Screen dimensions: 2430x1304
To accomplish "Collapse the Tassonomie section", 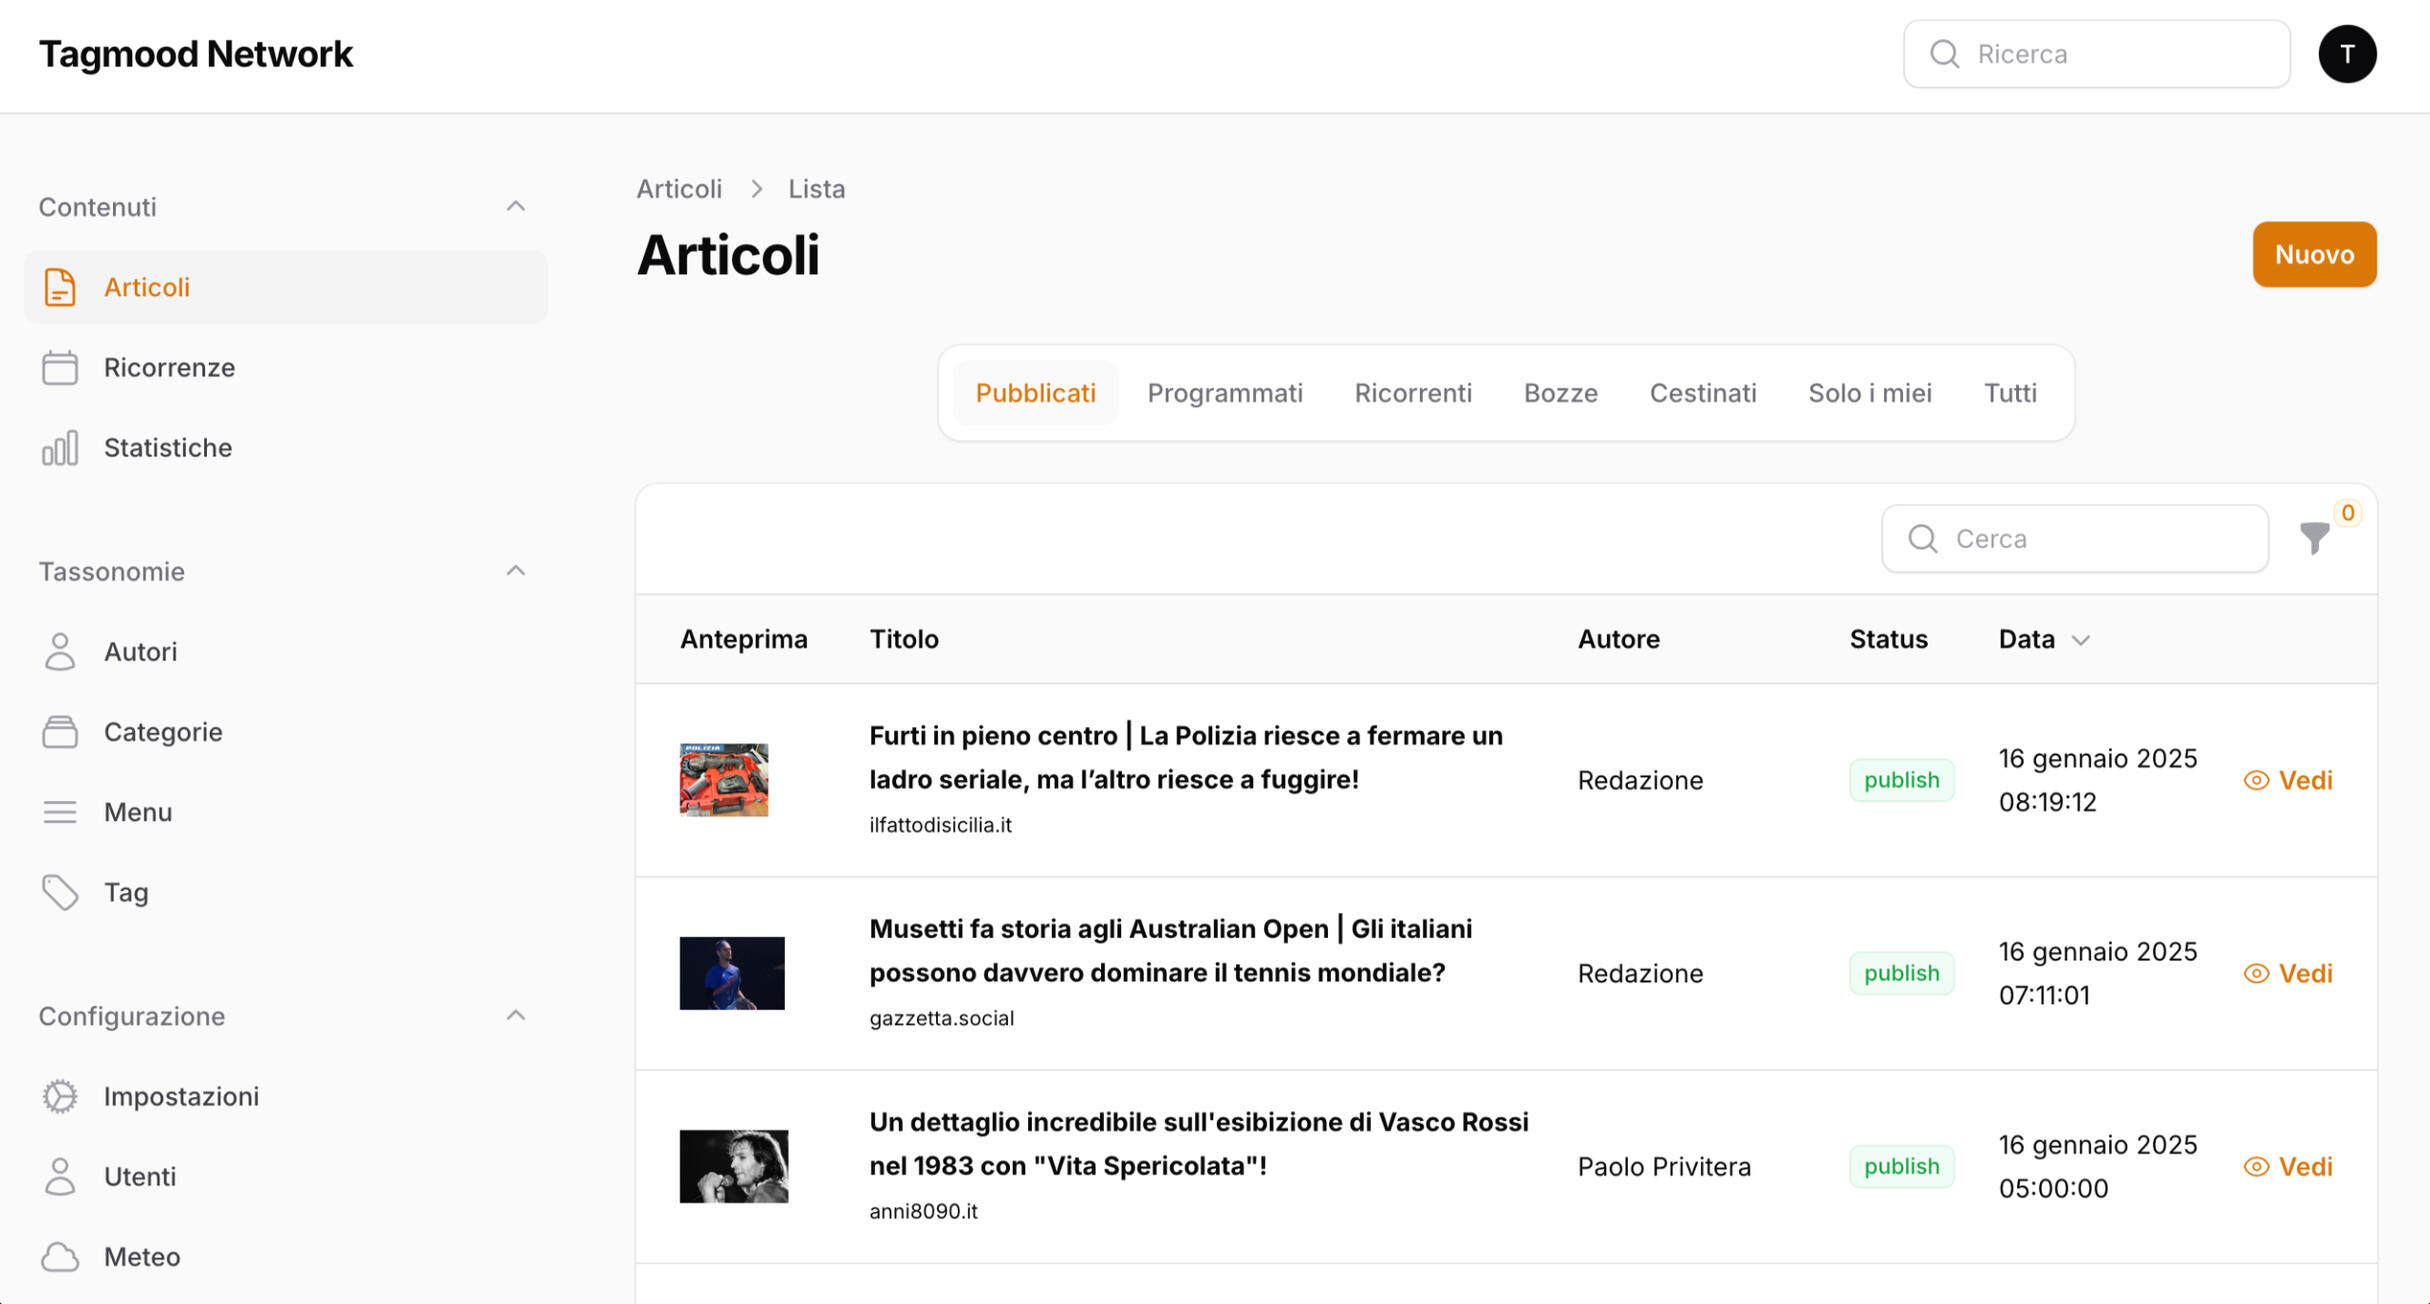I will tap(515, 569).
